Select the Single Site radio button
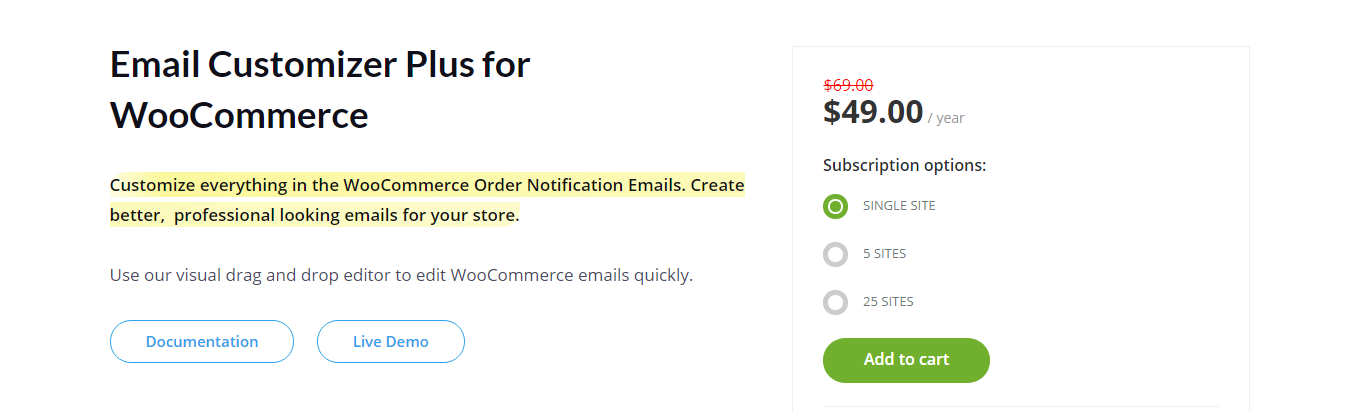Image resolution: width=1363 pixels, height=411 pixels. click(835, 206)
